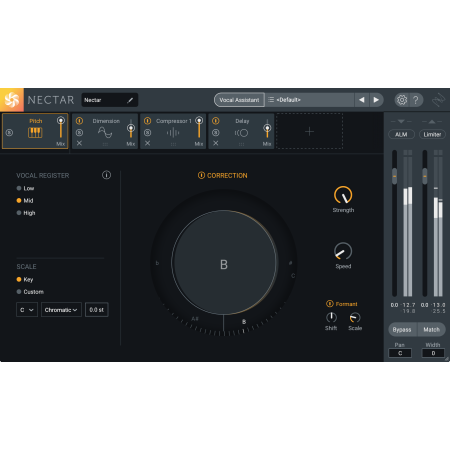Select the Delay module icon
The image size is (450, 450).
[x=241, y=133]
